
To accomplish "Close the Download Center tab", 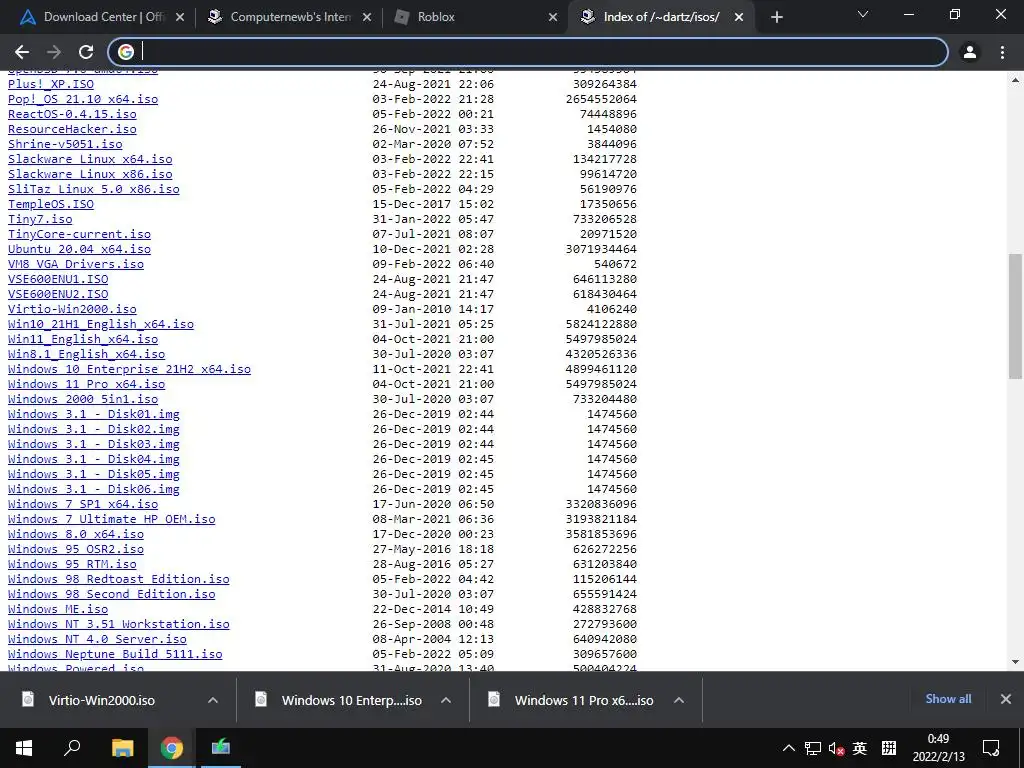I will point(180,17).
